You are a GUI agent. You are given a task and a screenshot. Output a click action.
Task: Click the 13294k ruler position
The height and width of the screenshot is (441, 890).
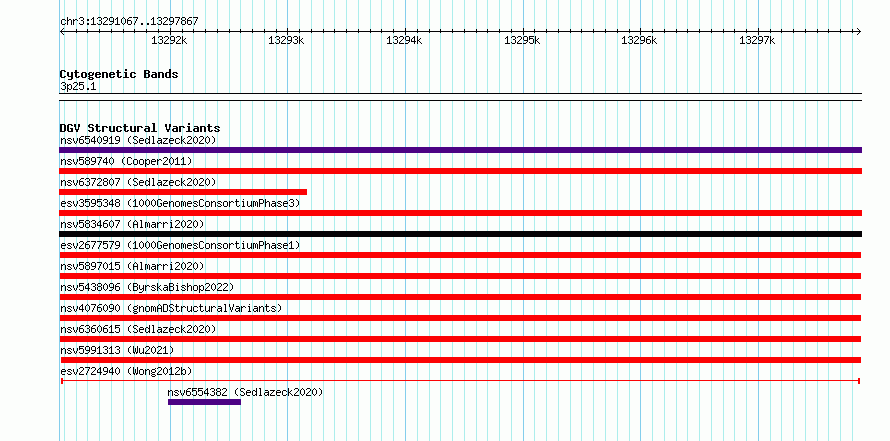point(404,40)
